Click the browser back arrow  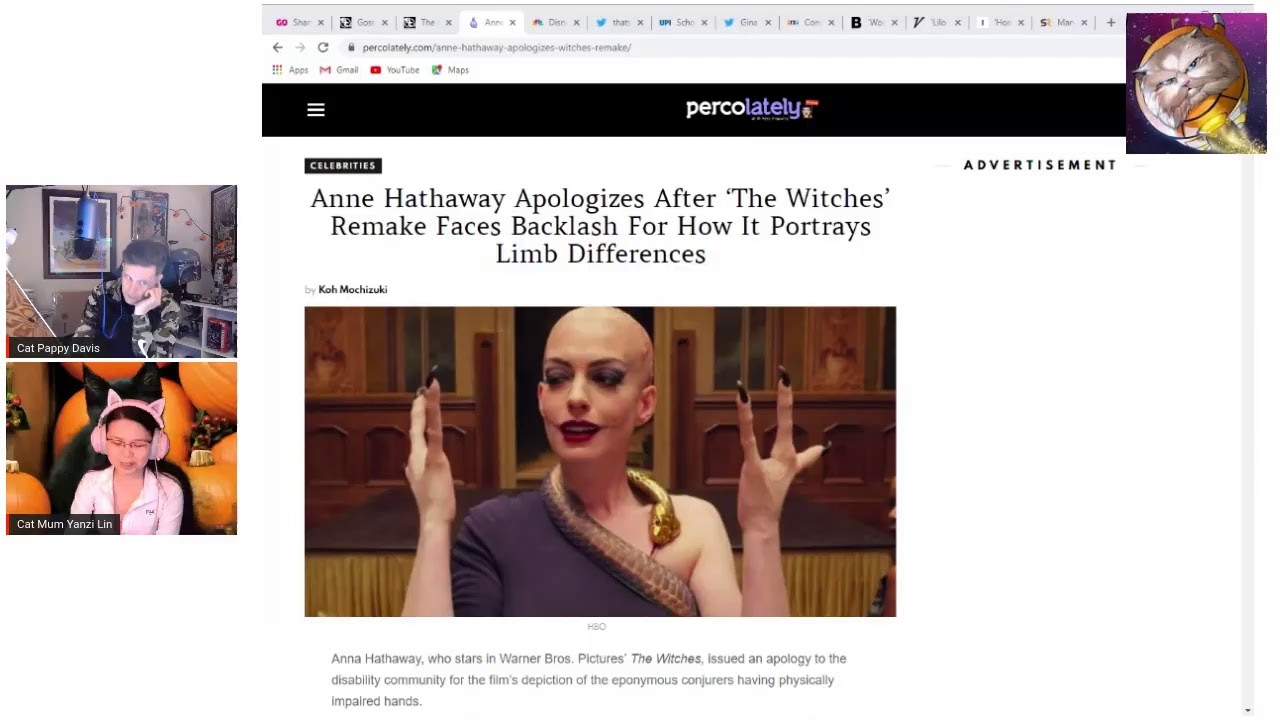click(x=278, y=47)
